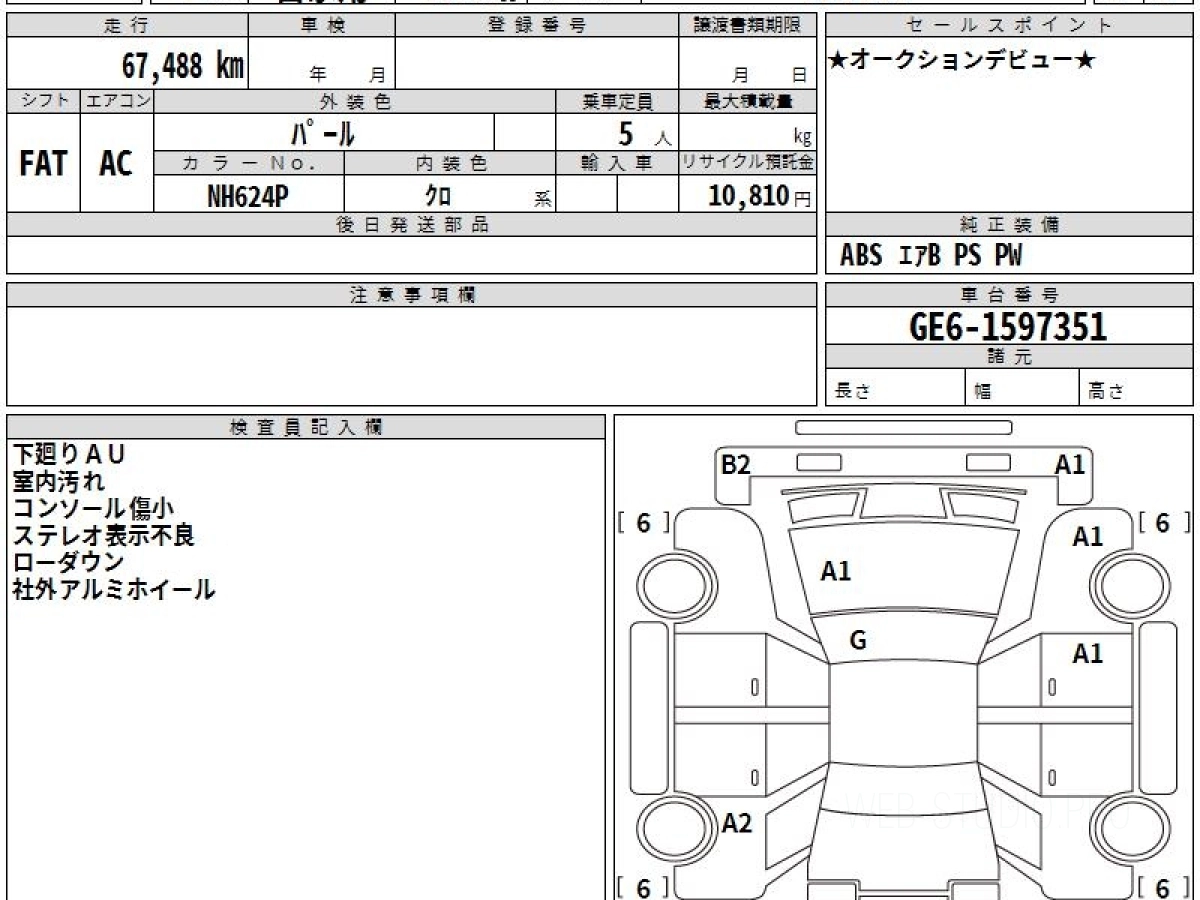Screen dimensions: 1200x900
Task: Select the FAT shift value
Action: pyautogui.click(x=43, y=164)
